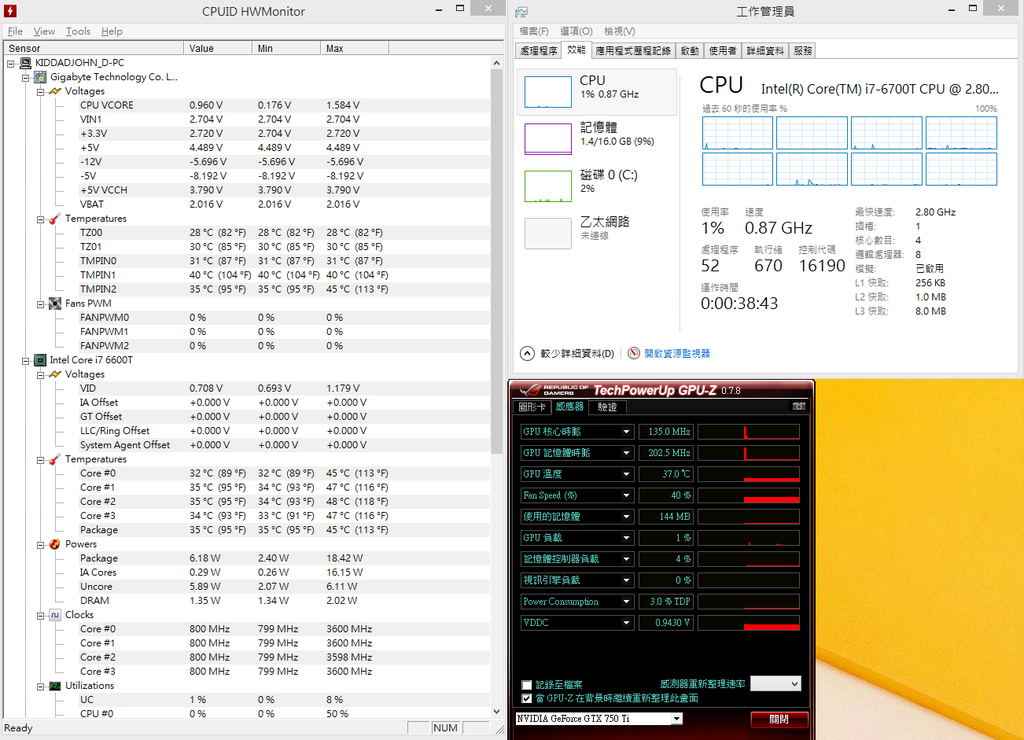Click the waveform icon beside Clocks

(55, 615)
